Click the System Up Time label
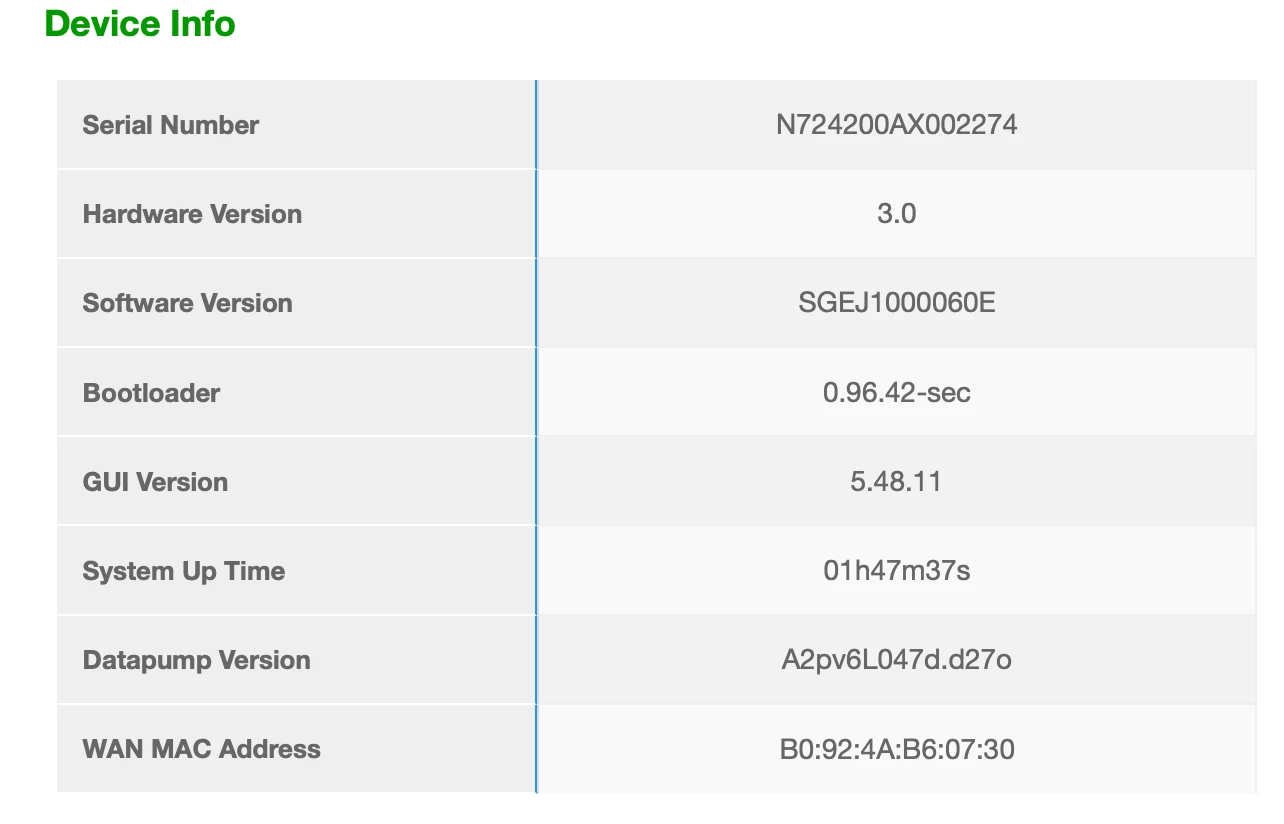Viewport: 1284px width, 824px height. click(x=183, y=571)
